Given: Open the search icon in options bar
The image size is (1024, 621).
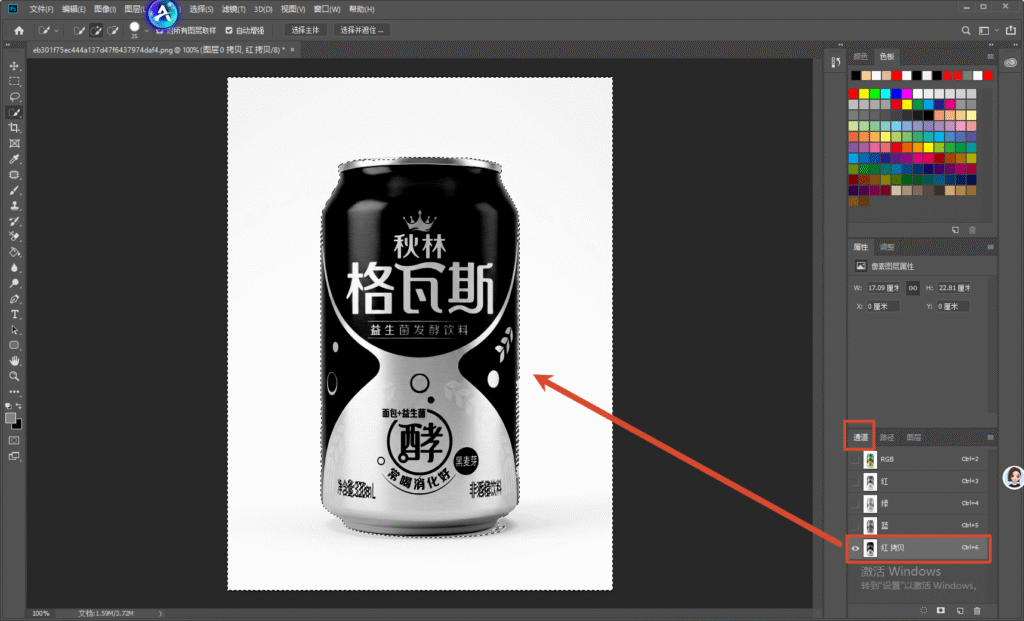Looking at the screenshot, I should click(x=966, y=30).
